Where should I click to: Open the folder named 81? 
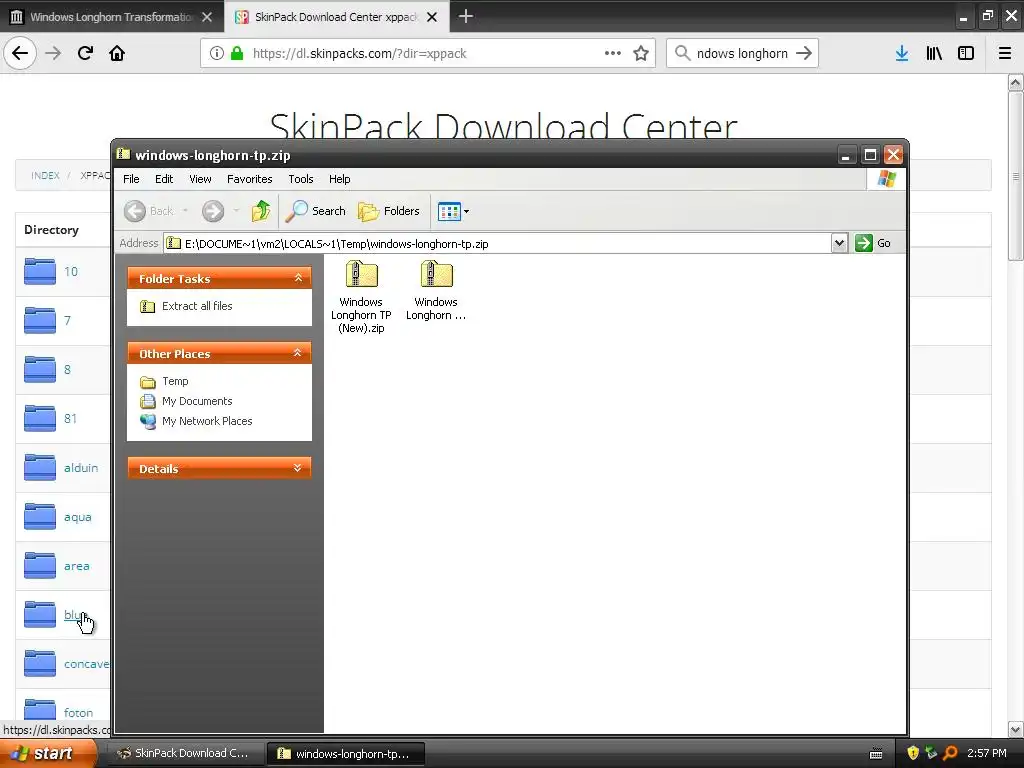coord(71,419)
